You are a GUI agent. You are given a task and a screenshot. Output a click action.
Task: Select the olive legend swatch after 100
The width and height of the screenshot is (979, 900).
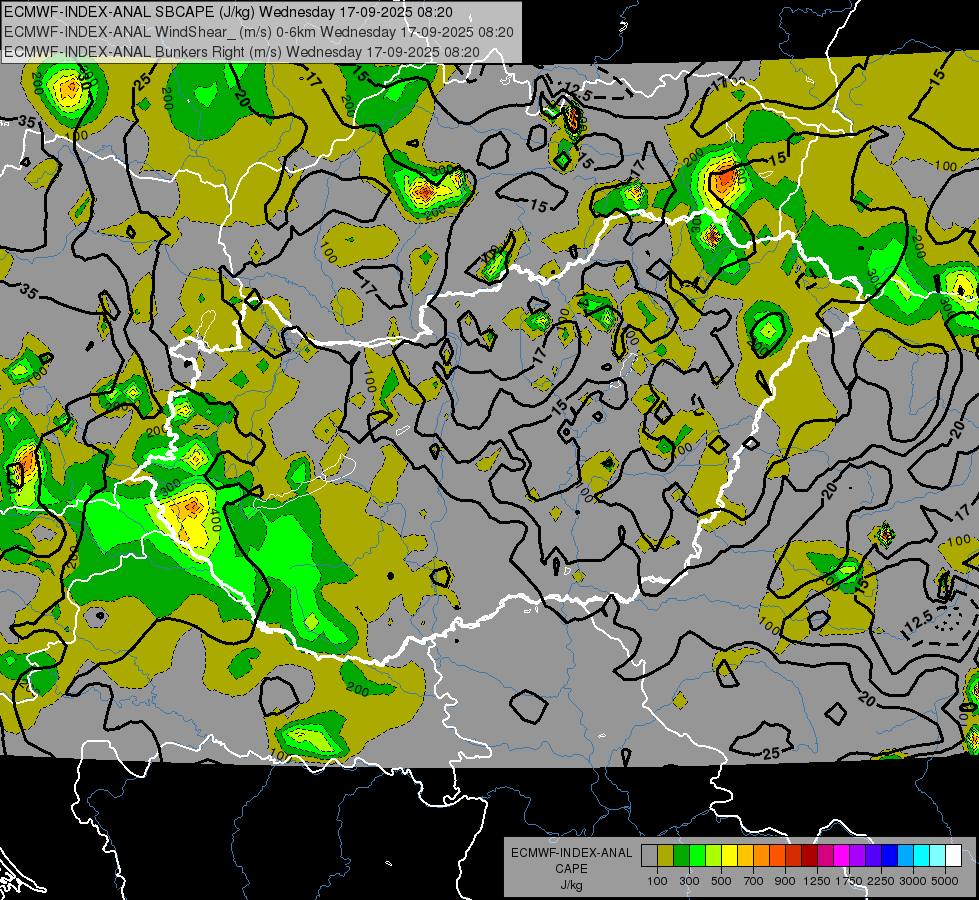pos(665,855)
